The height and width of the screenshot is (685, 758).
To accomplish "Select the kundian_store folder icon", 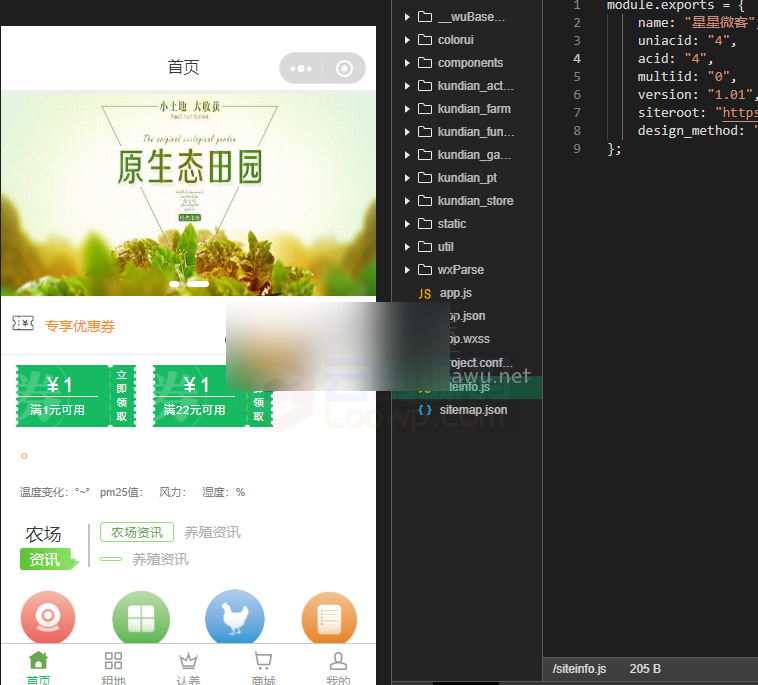I will 425,200.
